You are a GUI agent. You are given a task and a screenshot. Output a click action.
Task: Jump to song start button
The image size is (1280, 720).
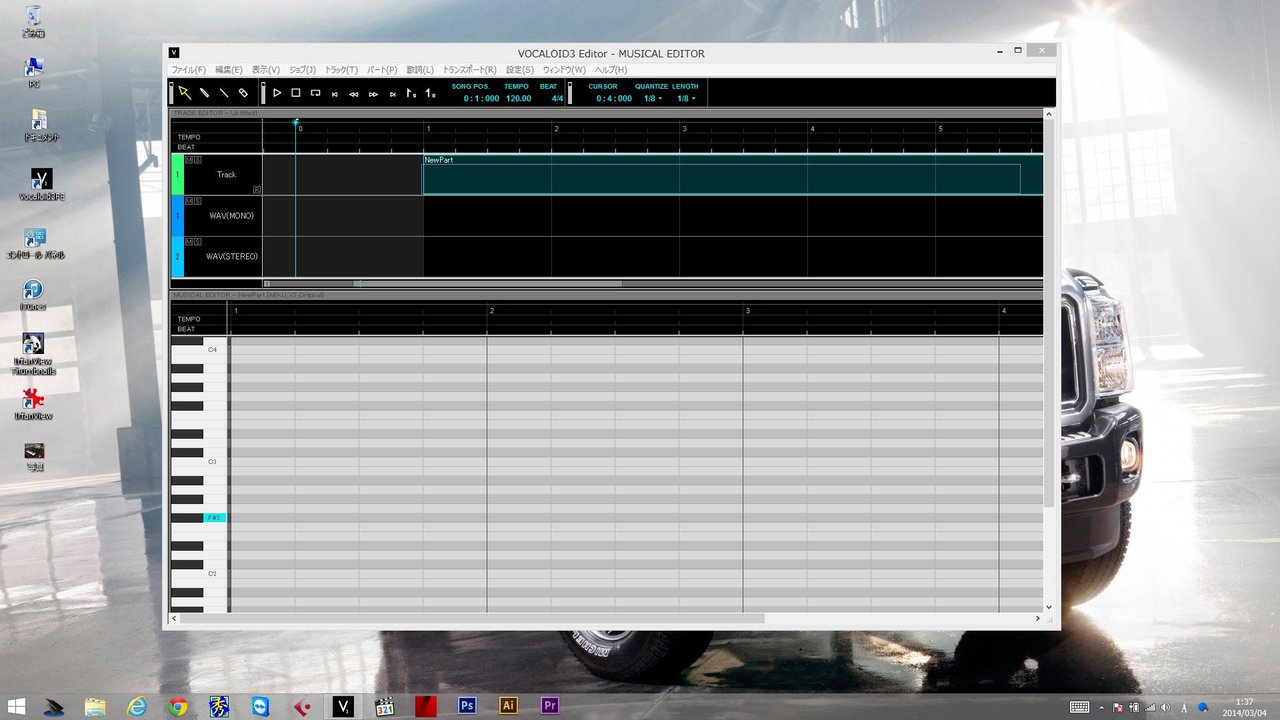click(x=335, y=94)
